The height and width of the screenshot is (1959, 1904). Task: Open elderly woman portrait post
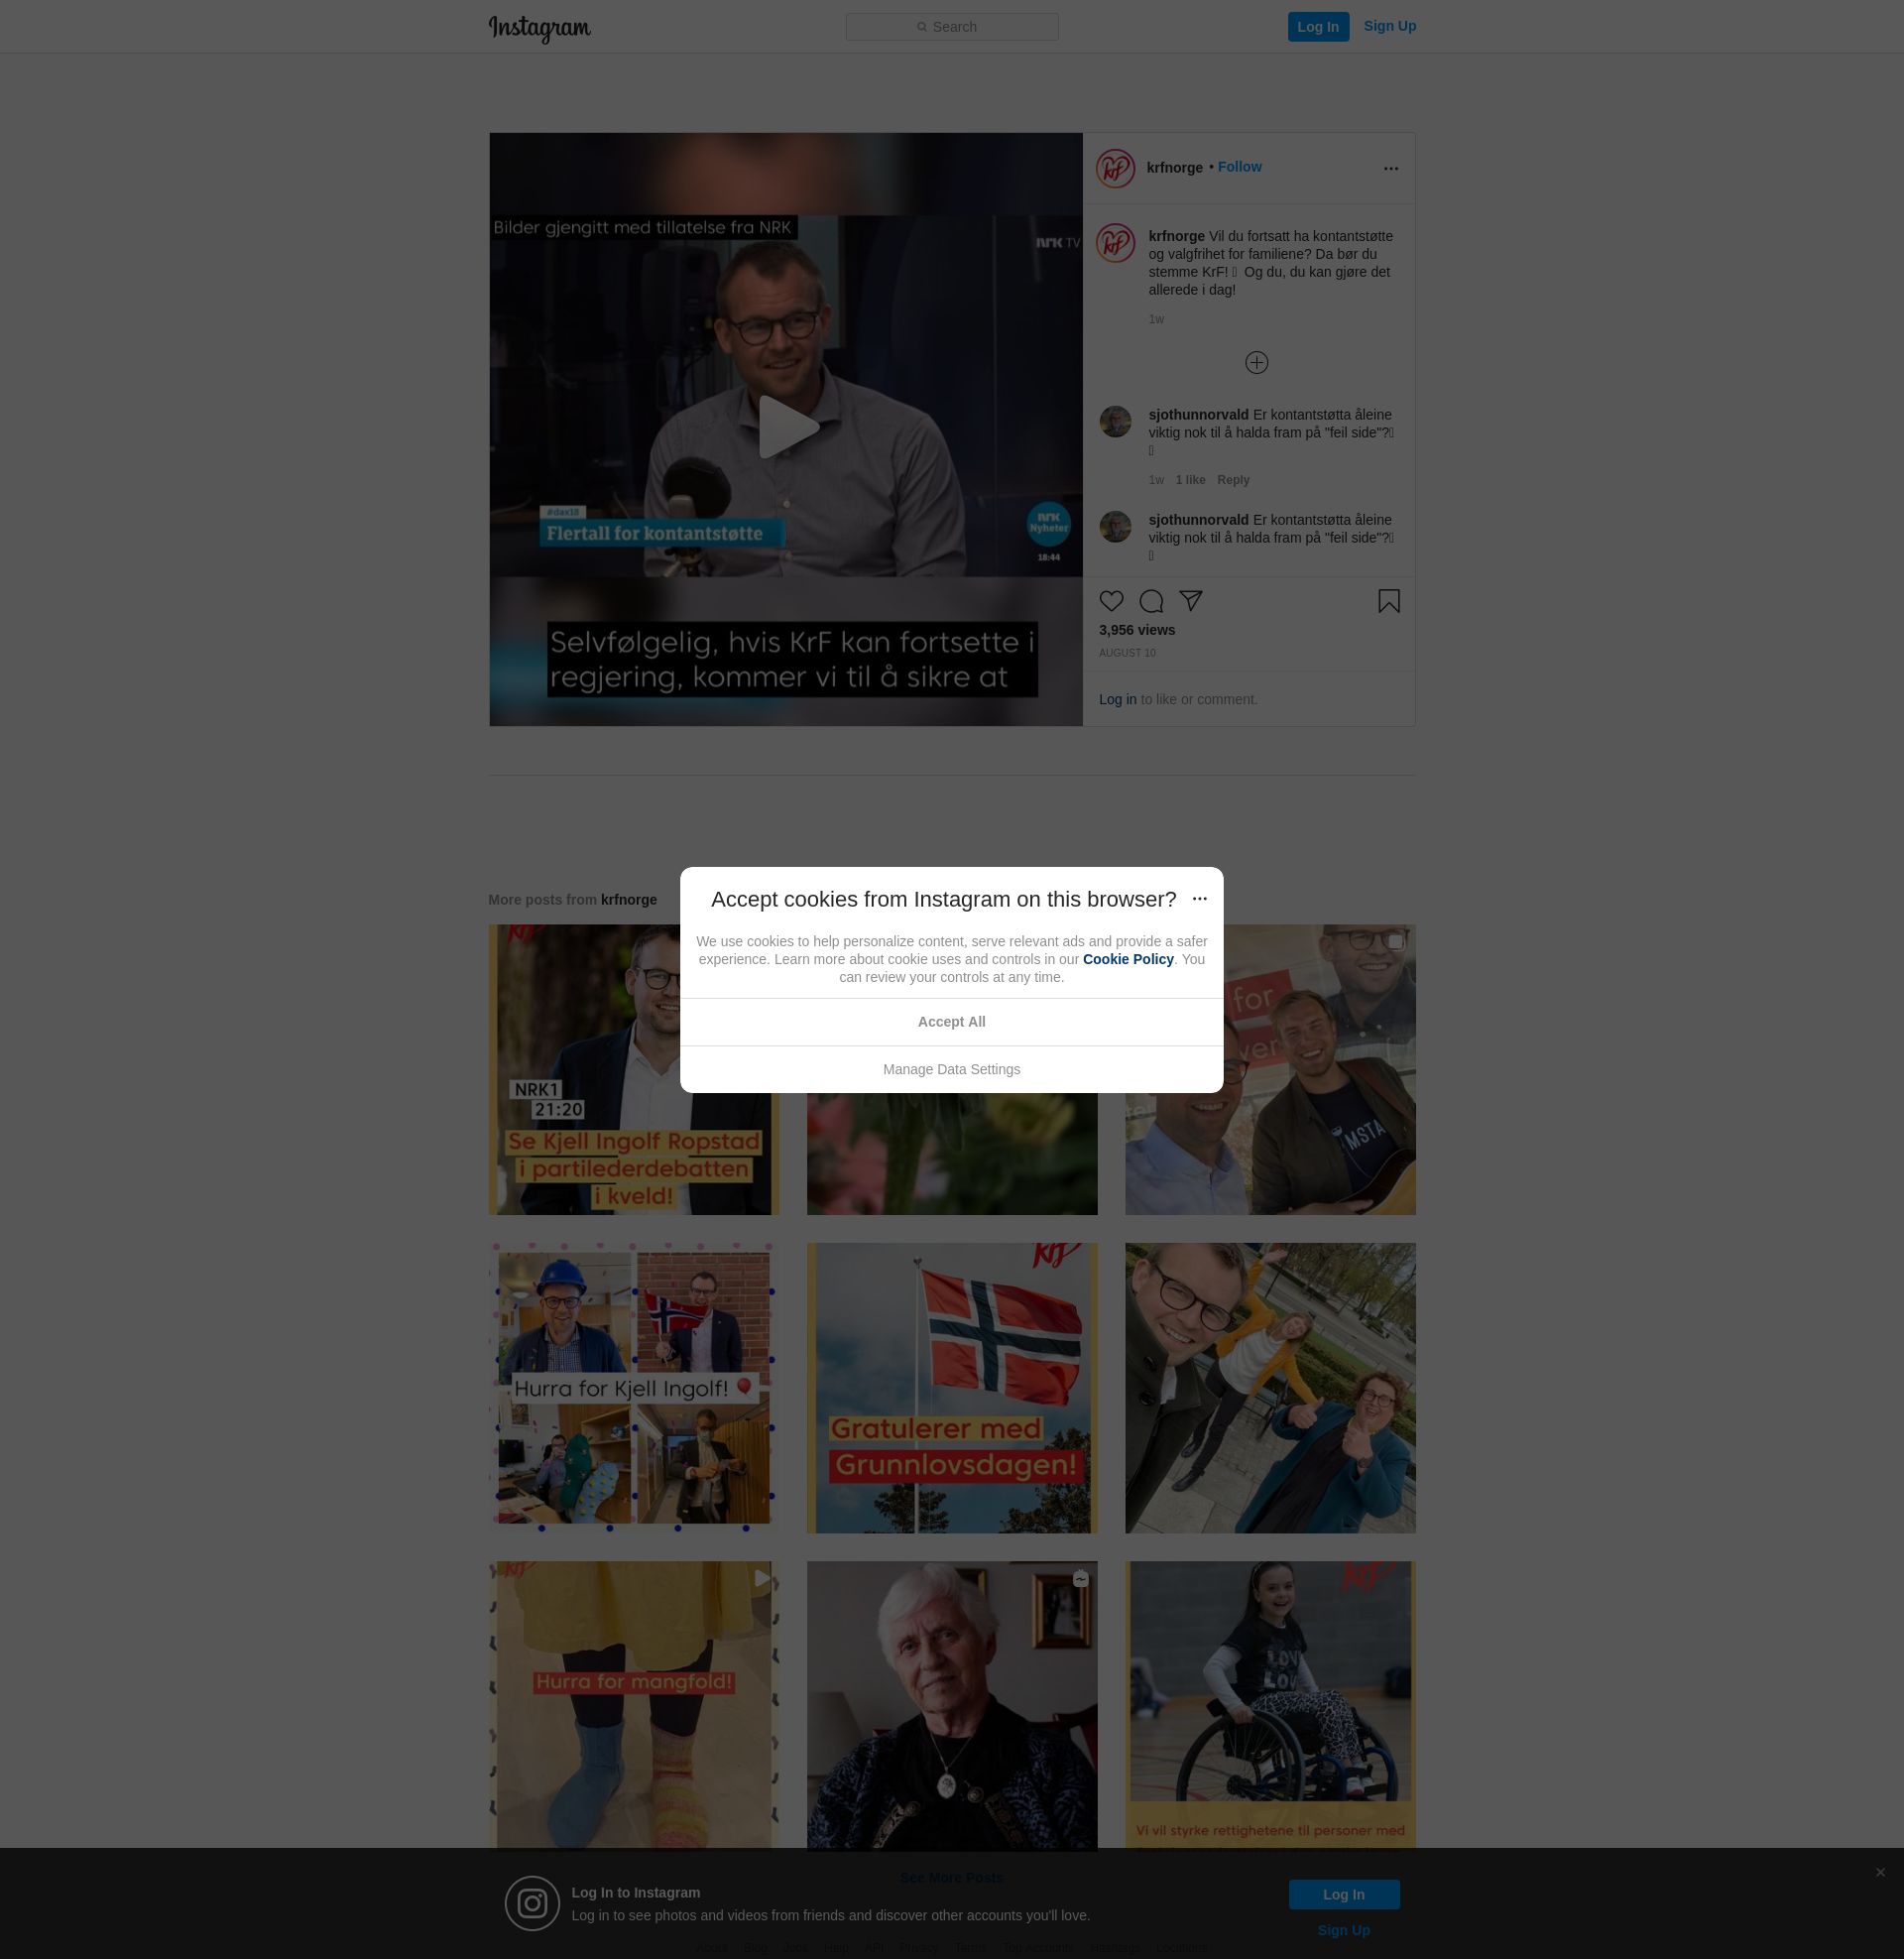point(951,1705)
